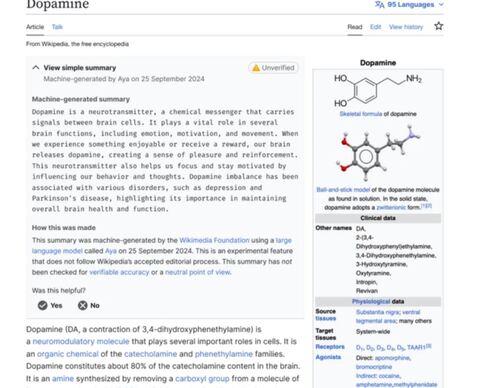Image resolution: width=480 pixels, height=388 pixels.
Task: Open the neuromodulatory molecule link
Action: pyautogui.click(x=81, y=342)
